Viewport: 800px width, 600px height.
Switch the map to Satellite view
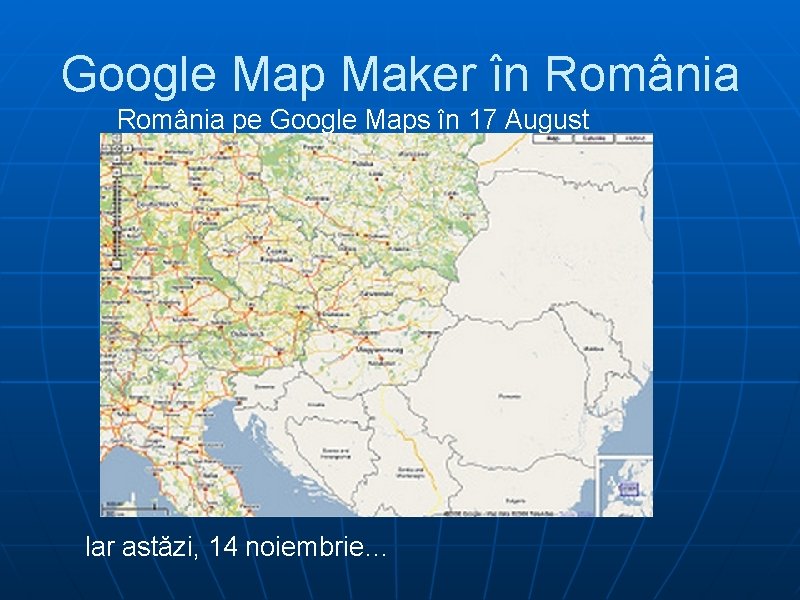(594, 138)
